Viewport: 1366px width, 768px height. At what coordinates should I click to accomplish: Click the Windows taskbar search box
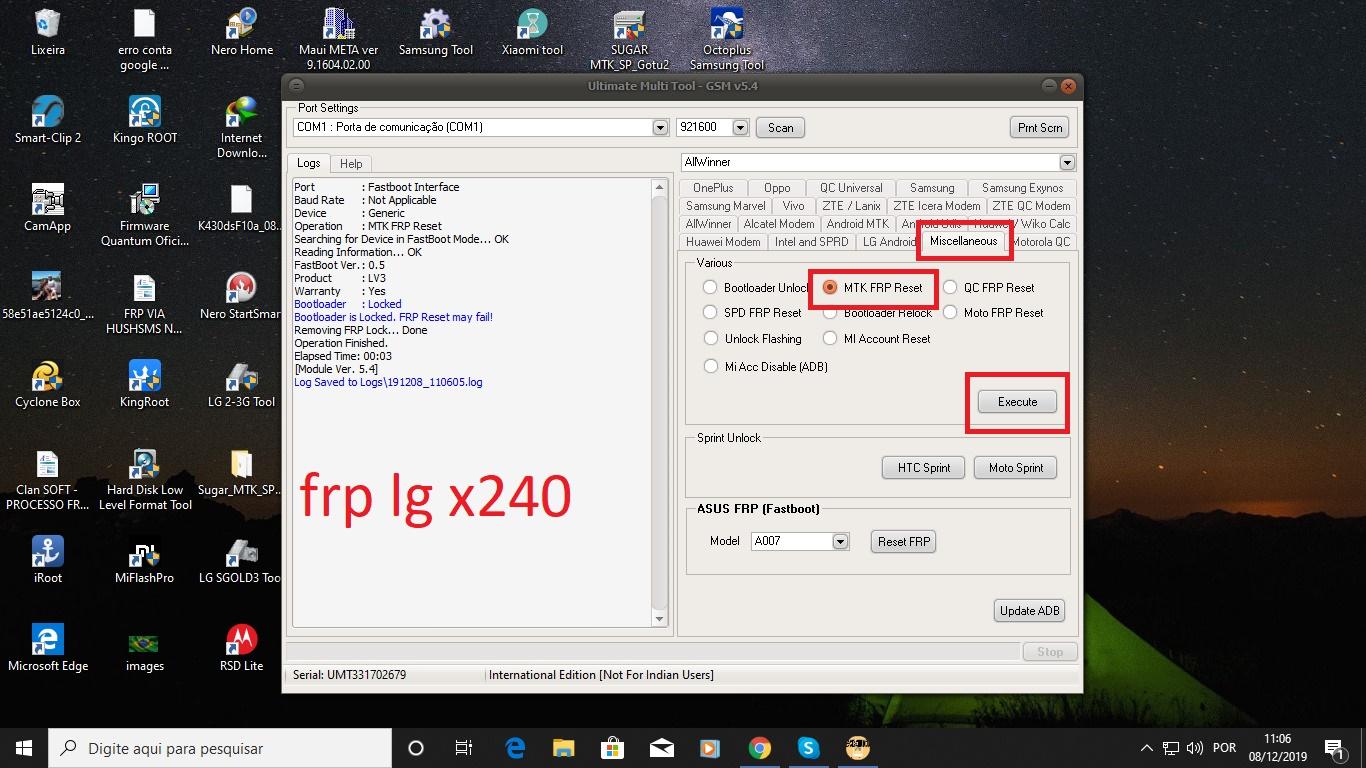pyautogui.click(x=220, y=748)
